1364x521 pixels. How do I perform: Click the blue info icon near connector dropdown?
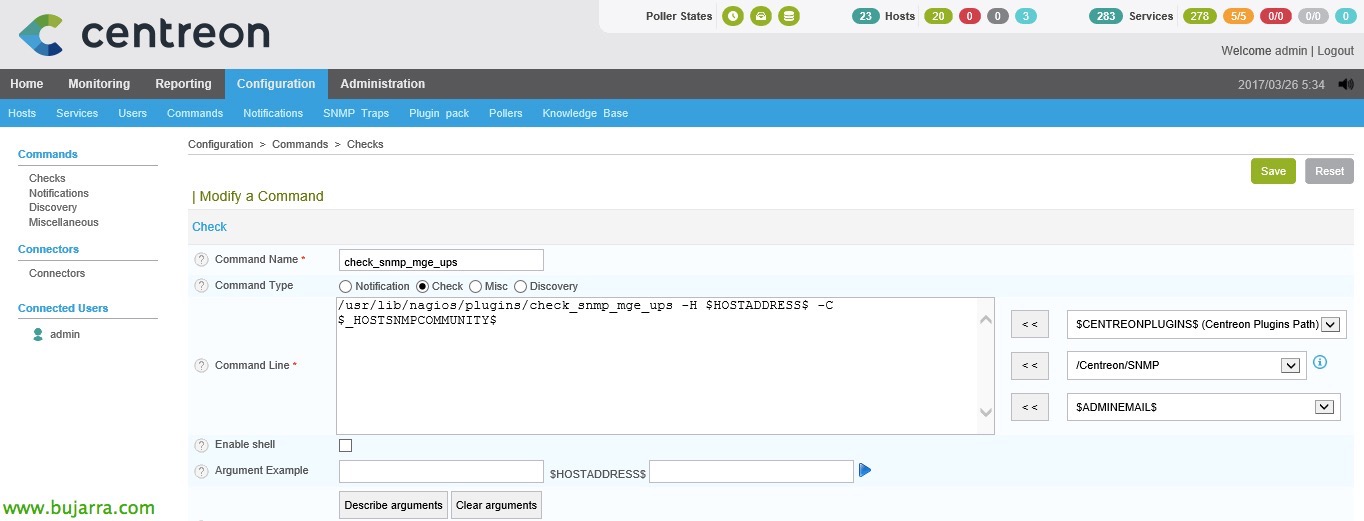point(1319,362)
